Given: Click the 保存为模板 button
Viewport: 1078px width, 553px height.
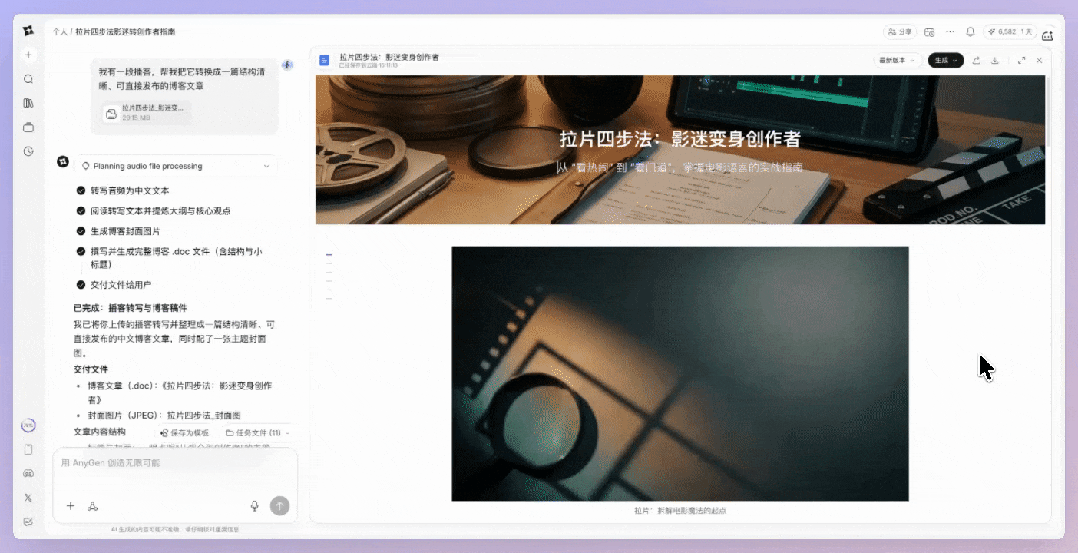Looking at the screenshot, I should [185, 433].
